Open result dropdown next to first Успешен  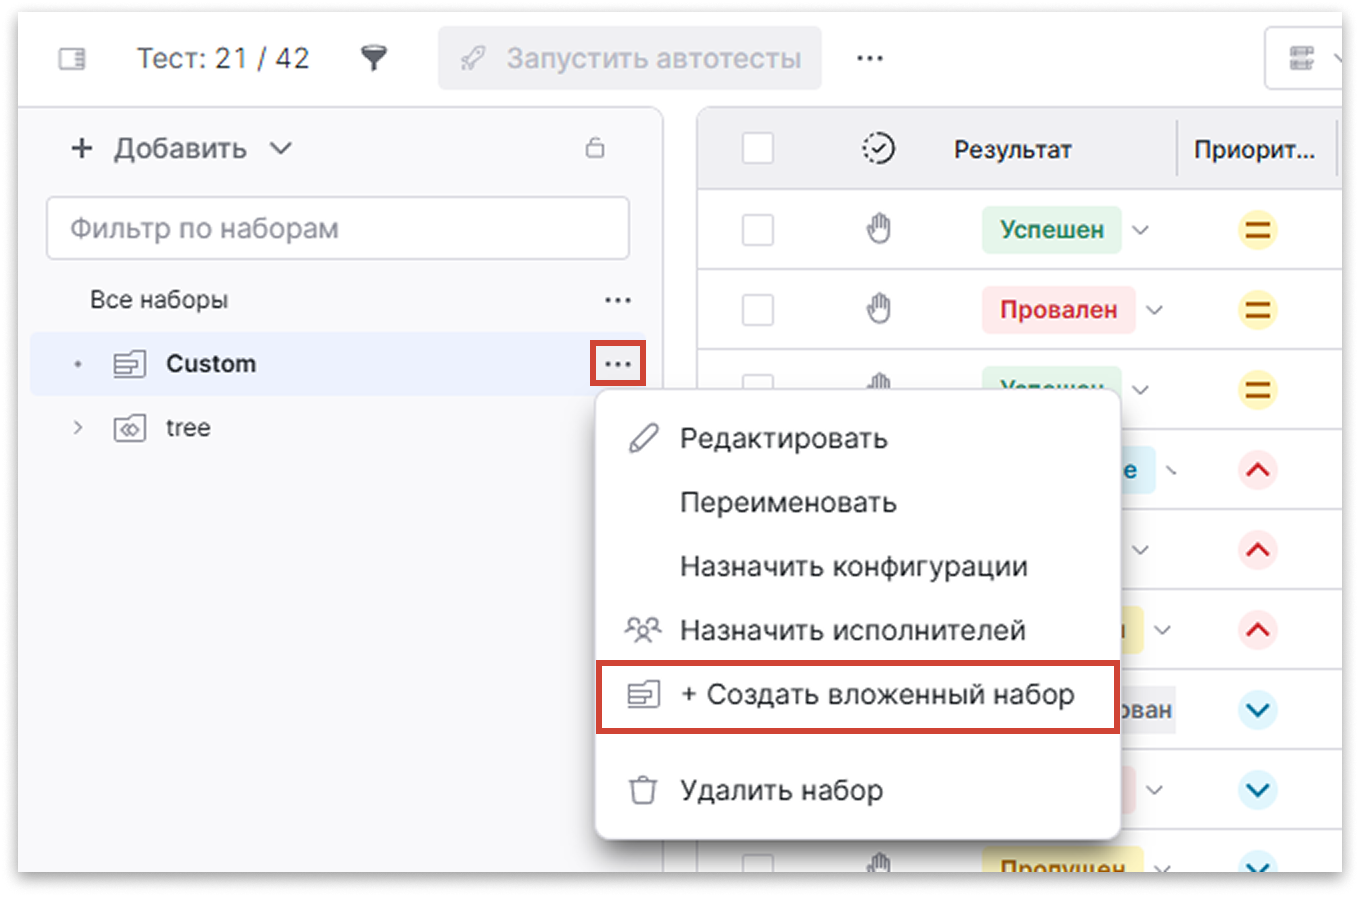[1140, 230]
